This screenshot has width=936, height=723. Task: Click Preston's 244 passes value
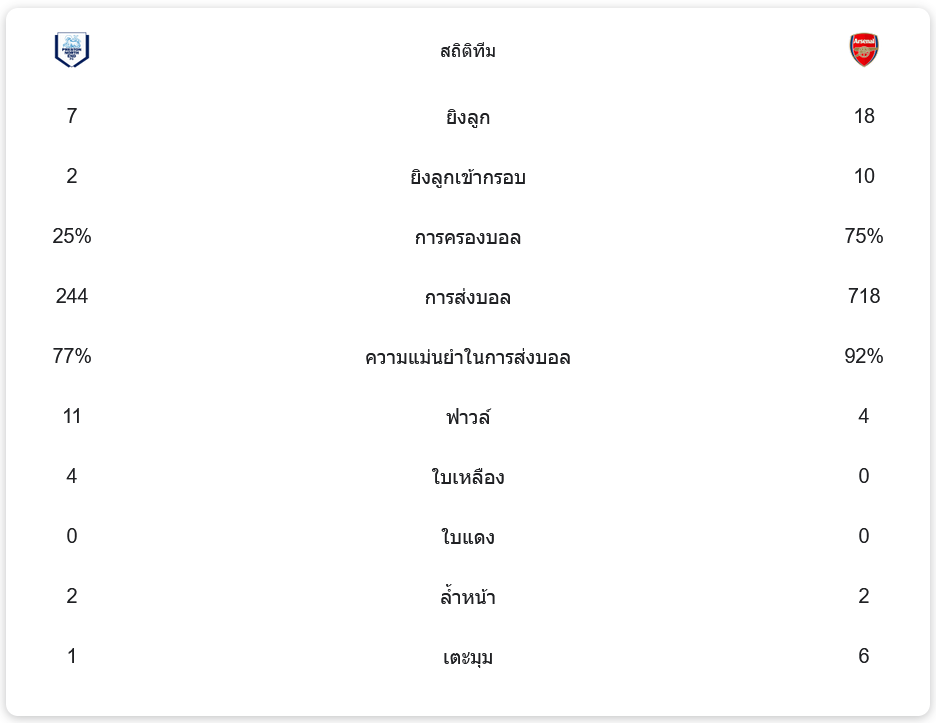[x=72, y=296]
